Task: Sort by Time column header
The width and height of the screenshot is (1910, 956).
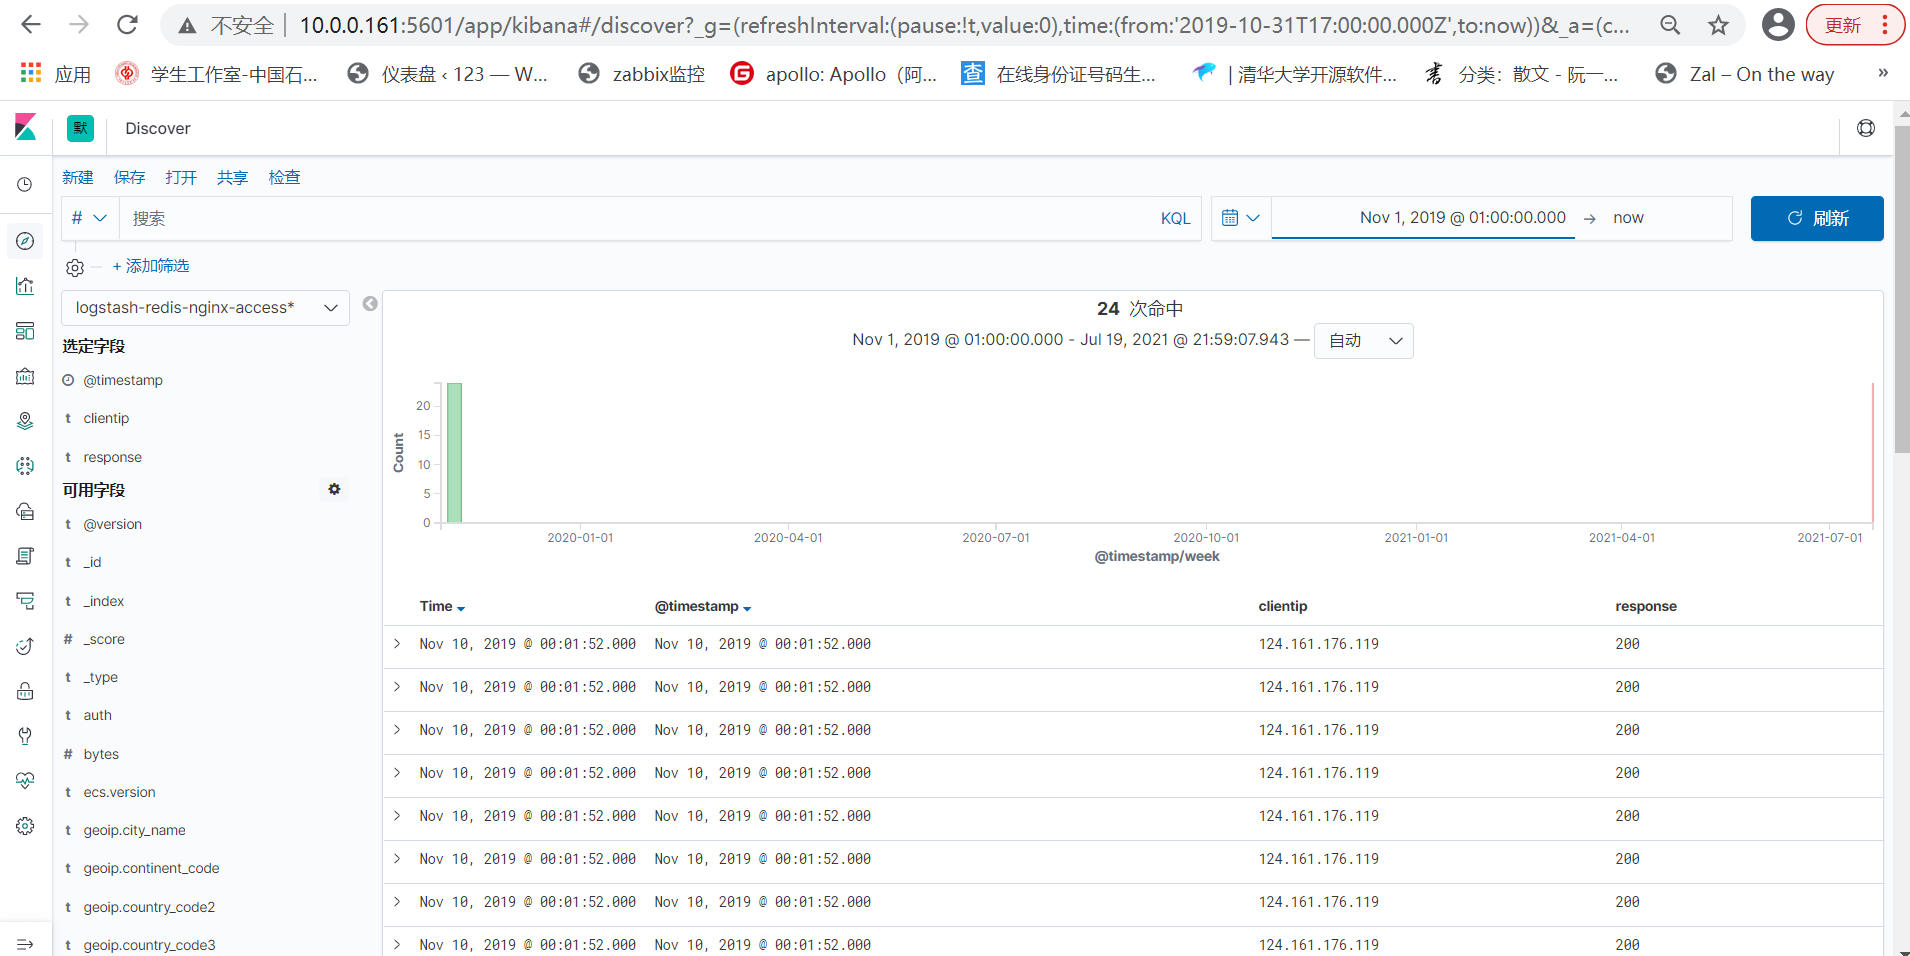Action: pyautogui.click(x=442, y=606)
